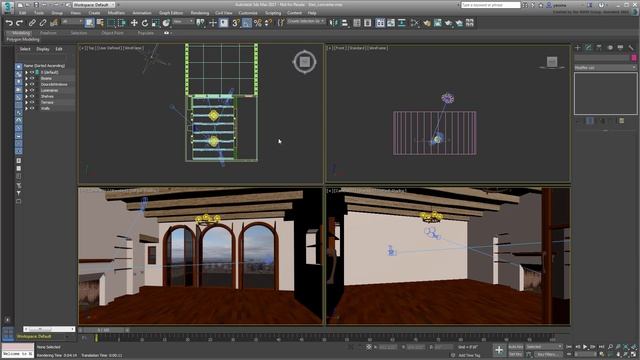Image resolution: width=640 pixels, height=360 pixels.
Task: Open the Hierarchy tab in command panel
Action: (x=599, y=48)
